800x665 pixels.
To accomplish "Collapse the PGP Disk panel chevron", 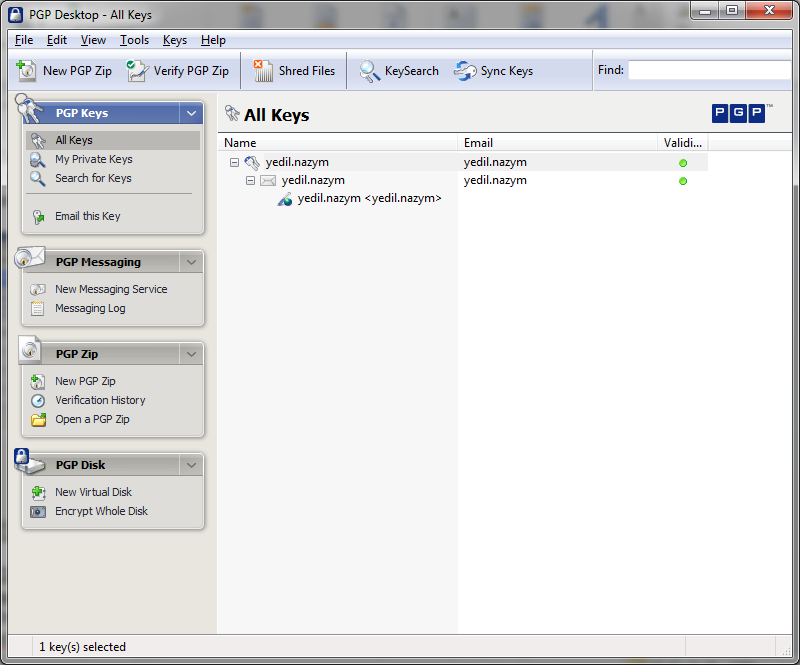I will 191,465.
